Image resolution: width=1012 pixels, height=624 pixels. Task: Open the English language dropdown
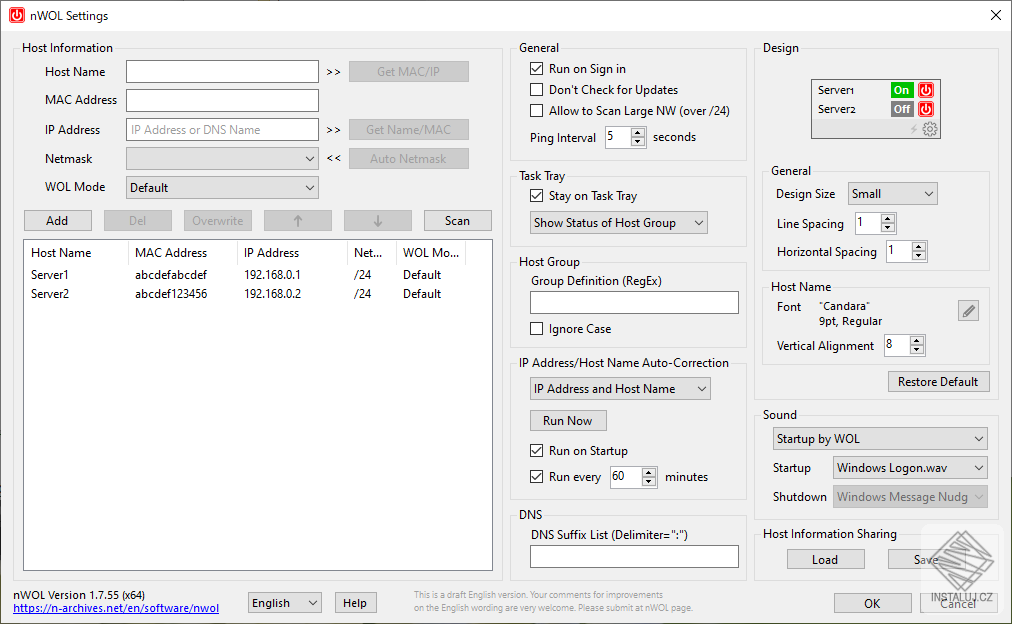285,603
